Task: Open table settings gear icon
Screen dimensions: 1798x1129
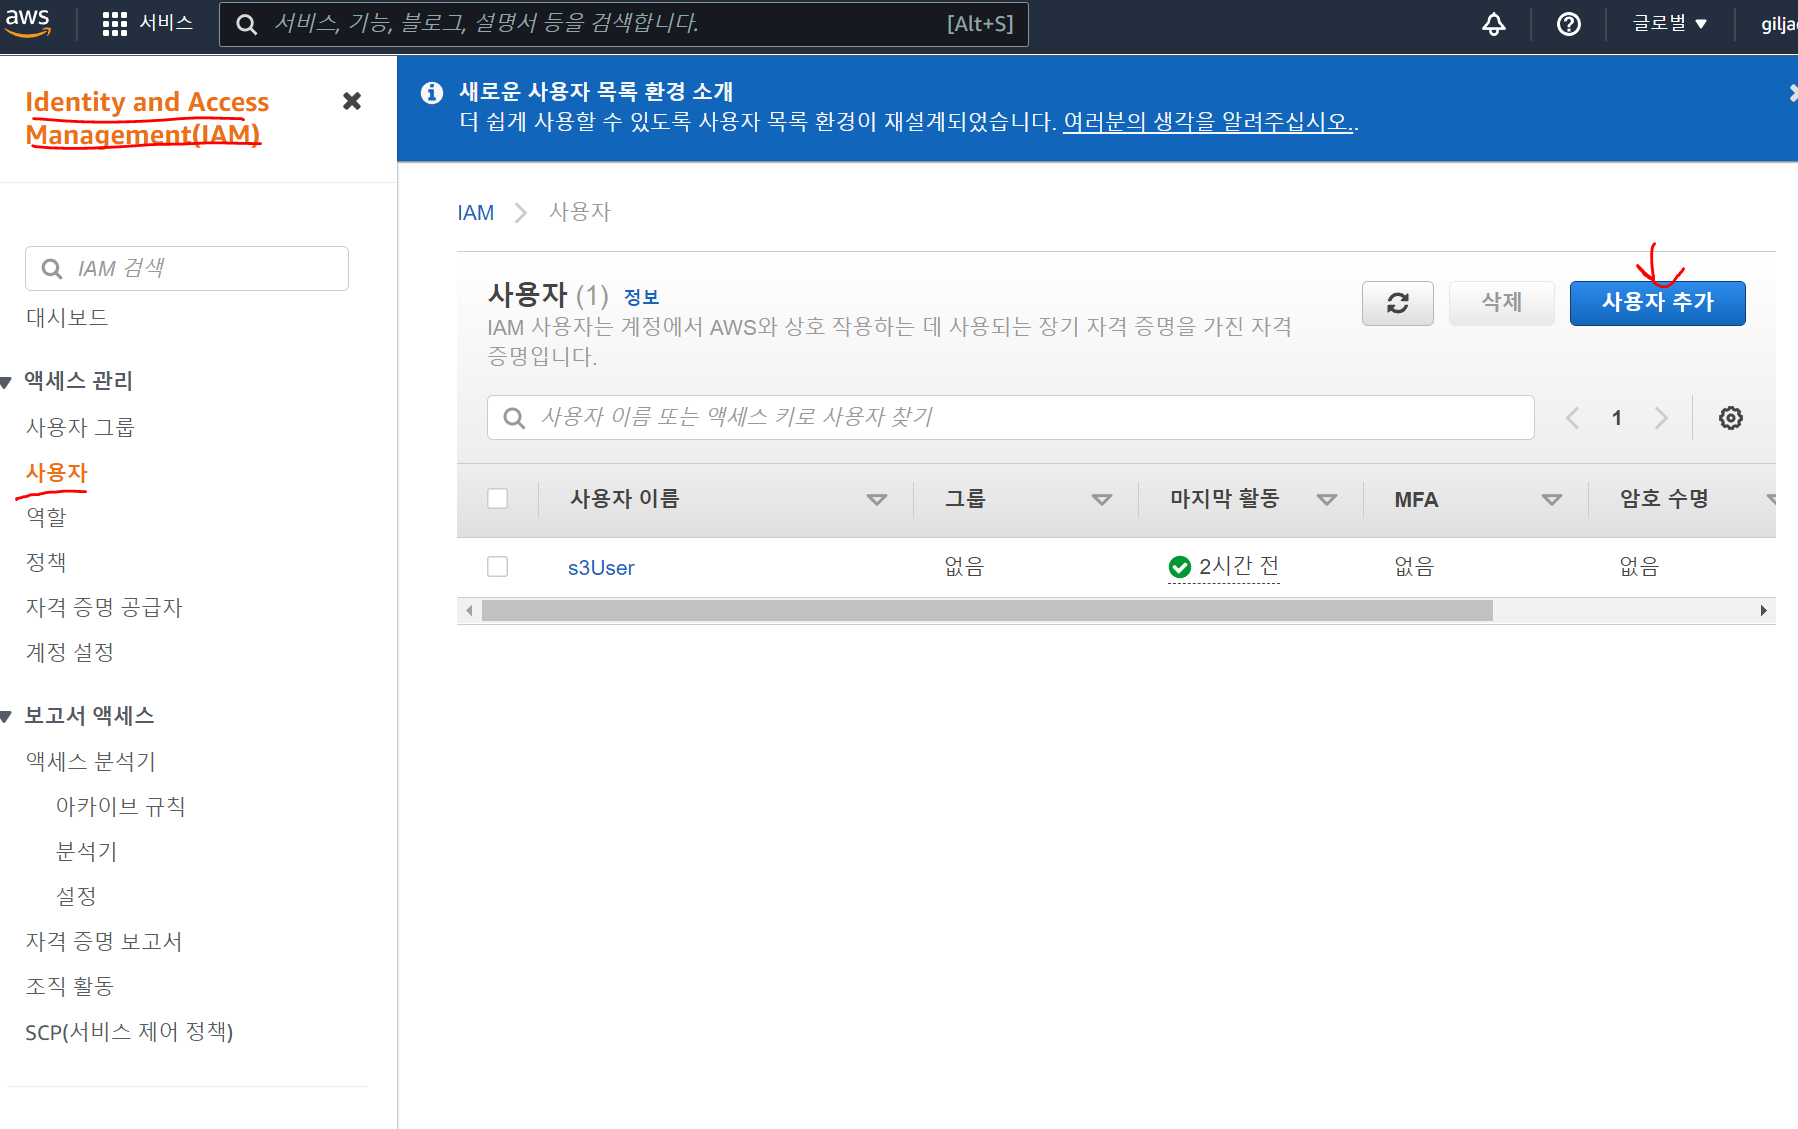Action: coord(1730,418)
